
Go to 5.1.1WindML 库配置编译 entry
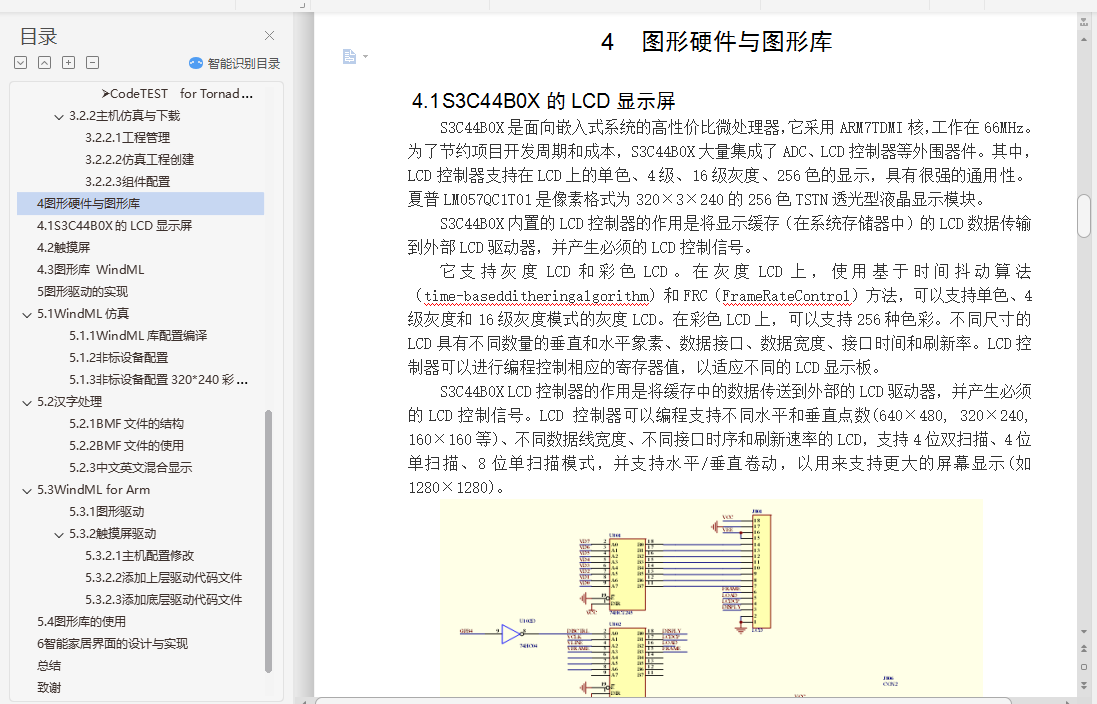[x=138, y=336]
